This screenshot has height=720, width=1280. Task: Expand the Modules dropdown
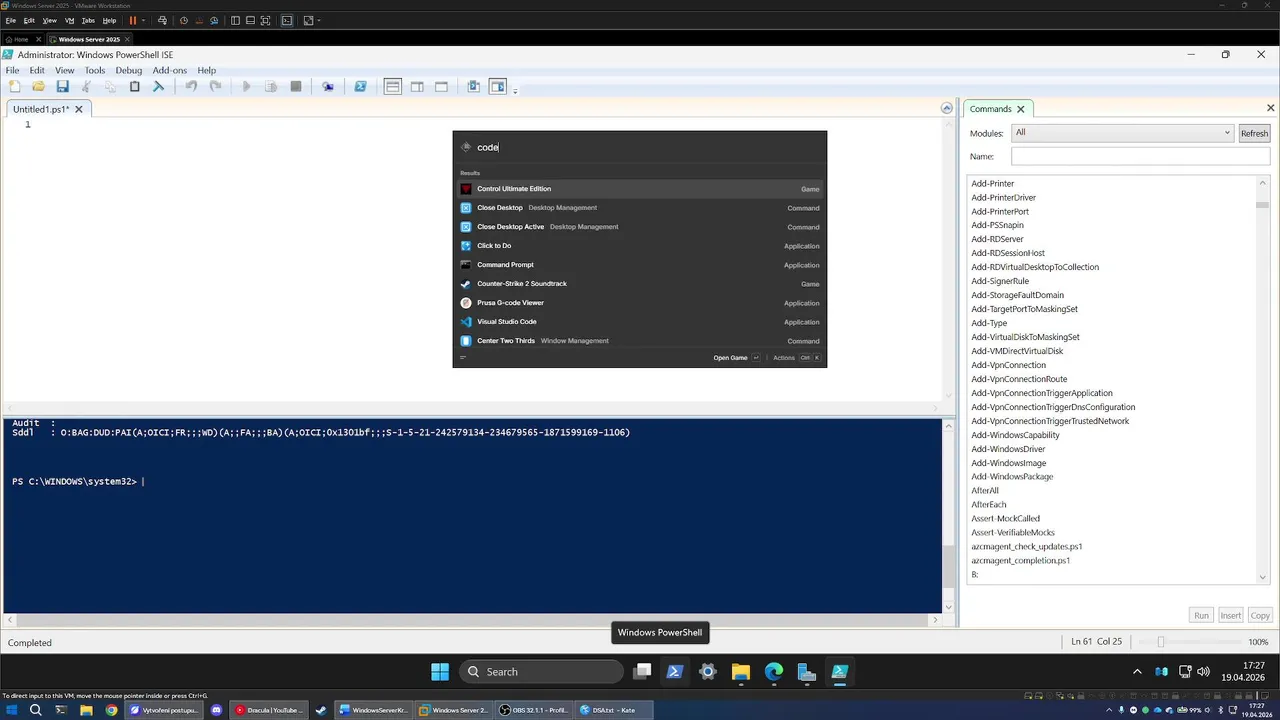click(x=1227, y=133)
